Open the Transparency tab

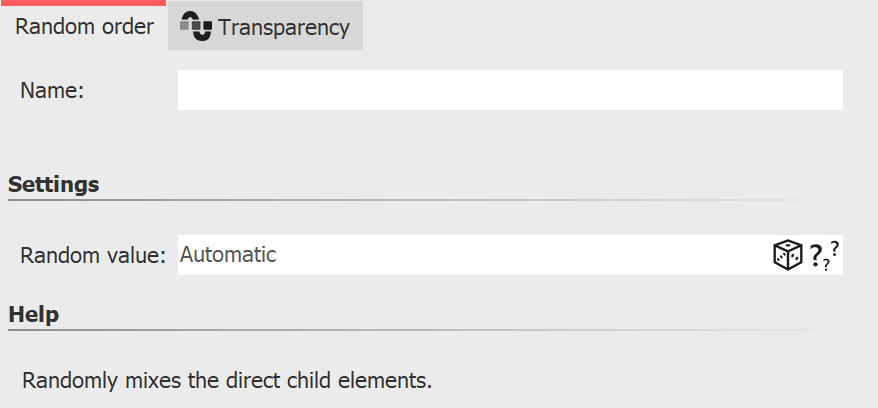pos(283,27)
